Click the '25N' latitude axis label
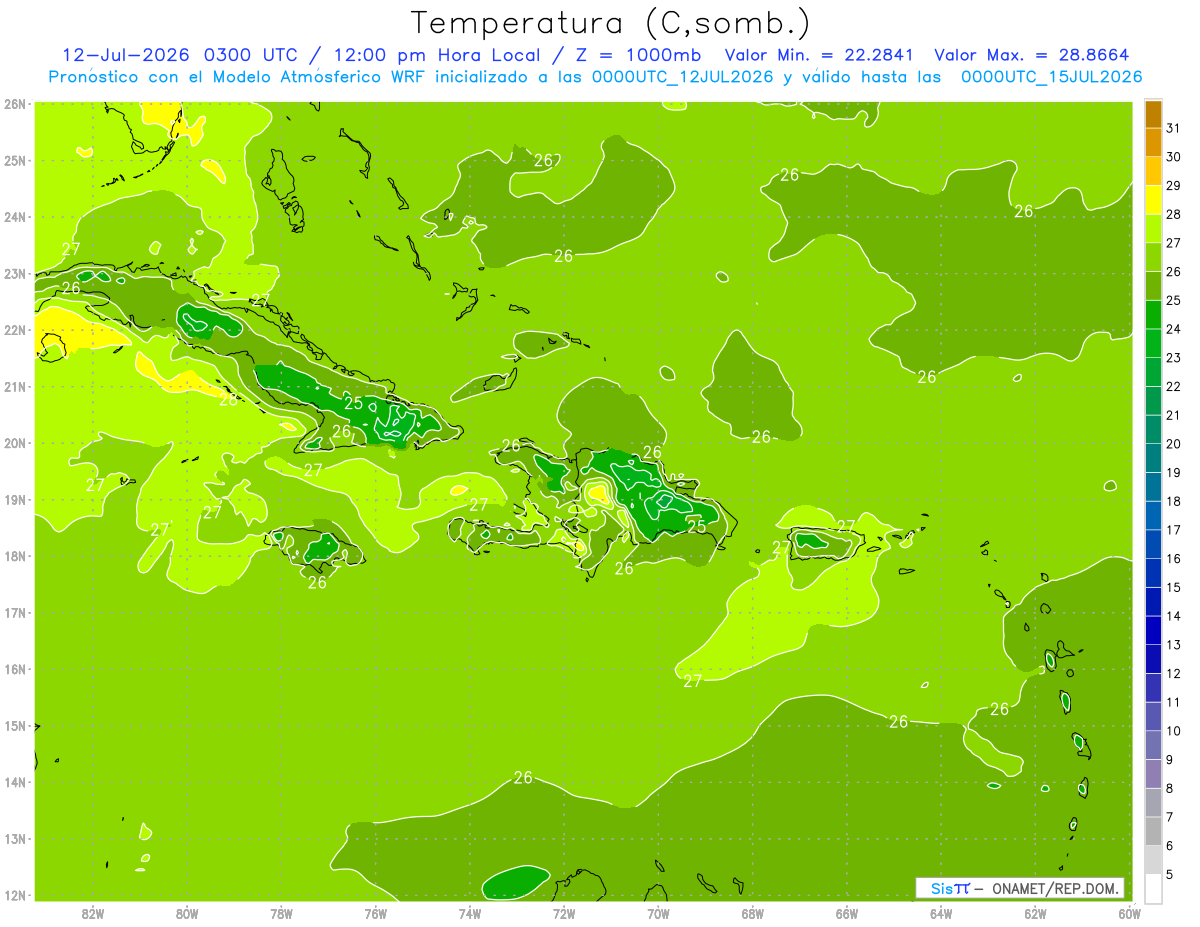 (x=14, y=160)
